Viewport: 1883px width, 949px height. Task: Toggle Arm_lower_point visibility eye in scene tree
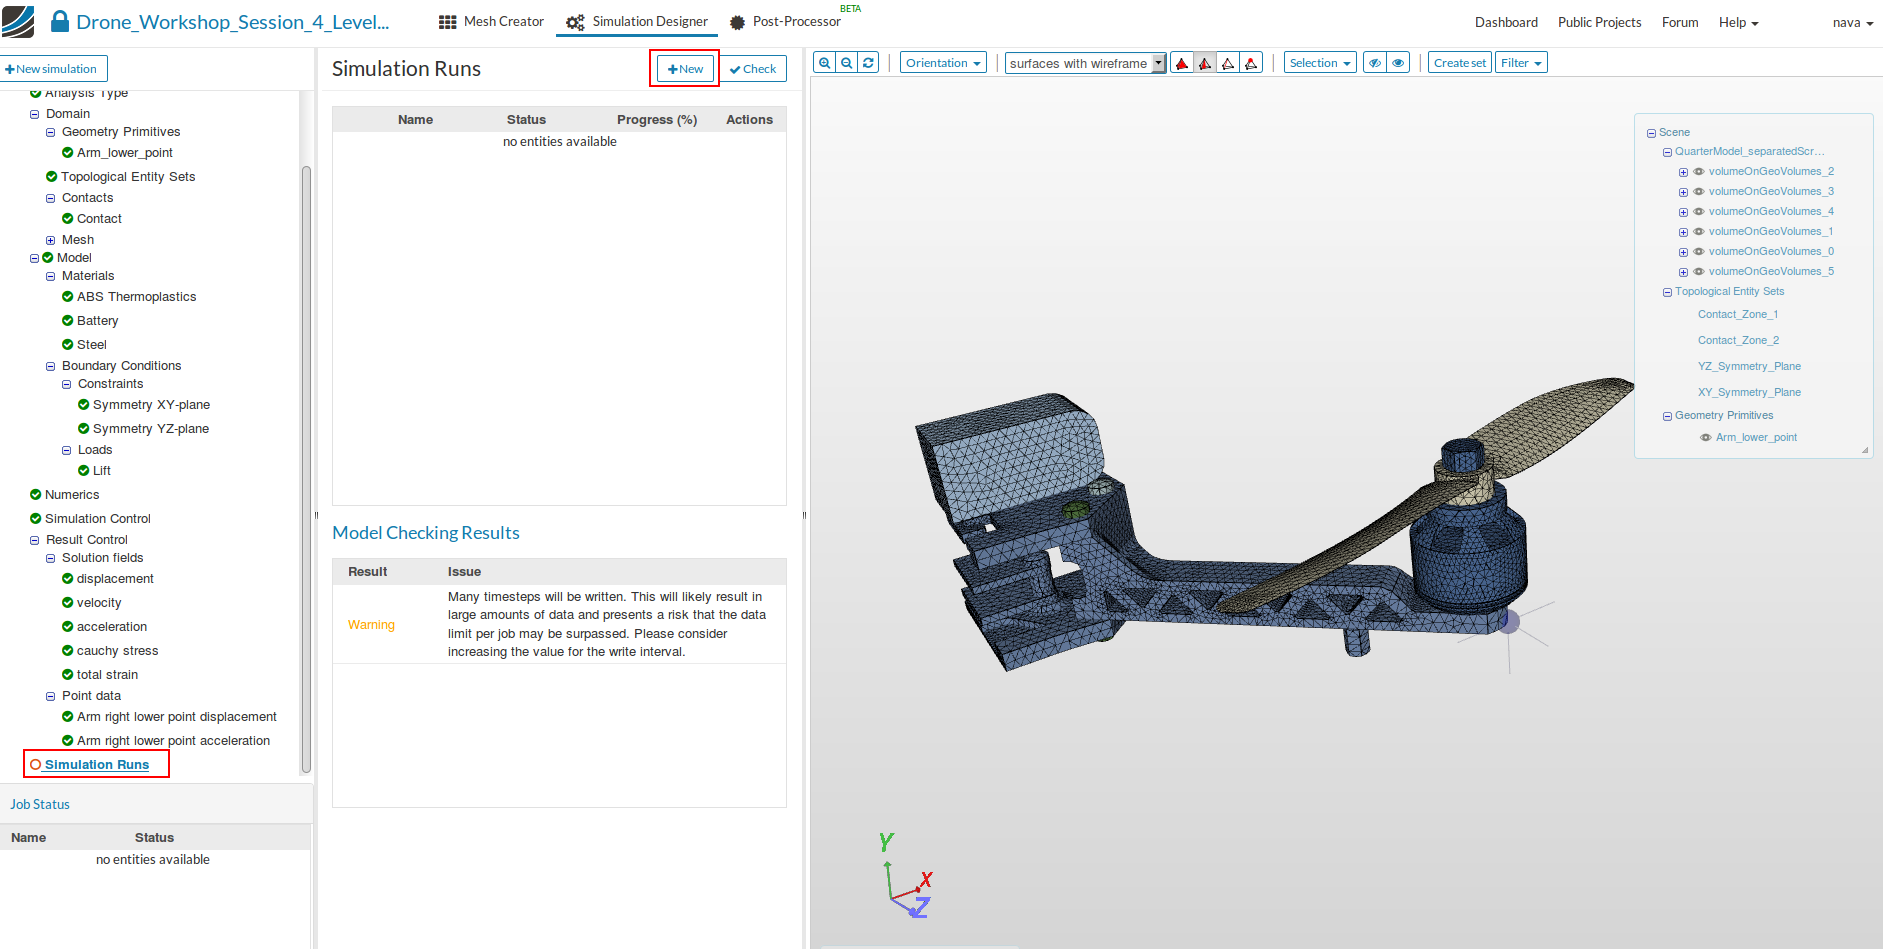click(x=1705, y=438)
